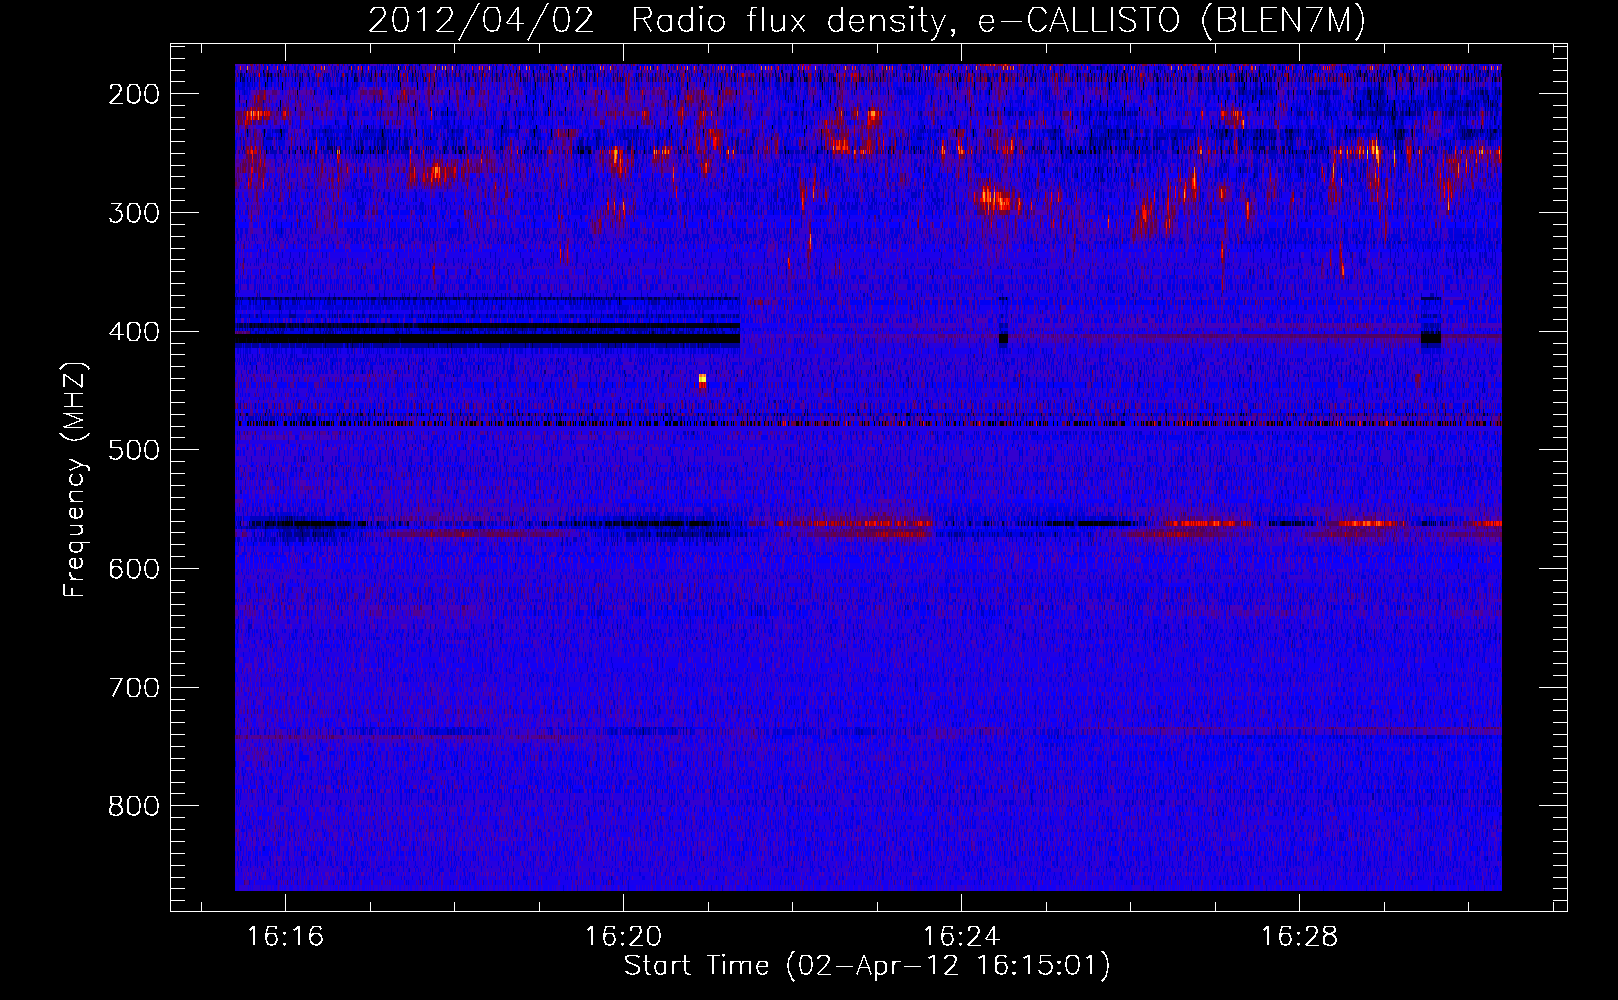Click the bright yellow pixel spot near 440 MHz

pyautogui.click(x=703, y=379)
